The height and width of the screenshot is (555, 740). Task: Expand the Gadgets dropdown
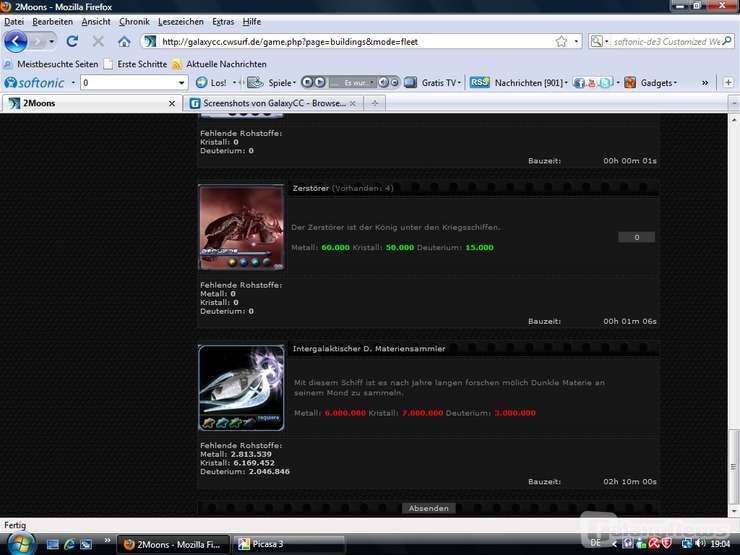click(675, 83)
